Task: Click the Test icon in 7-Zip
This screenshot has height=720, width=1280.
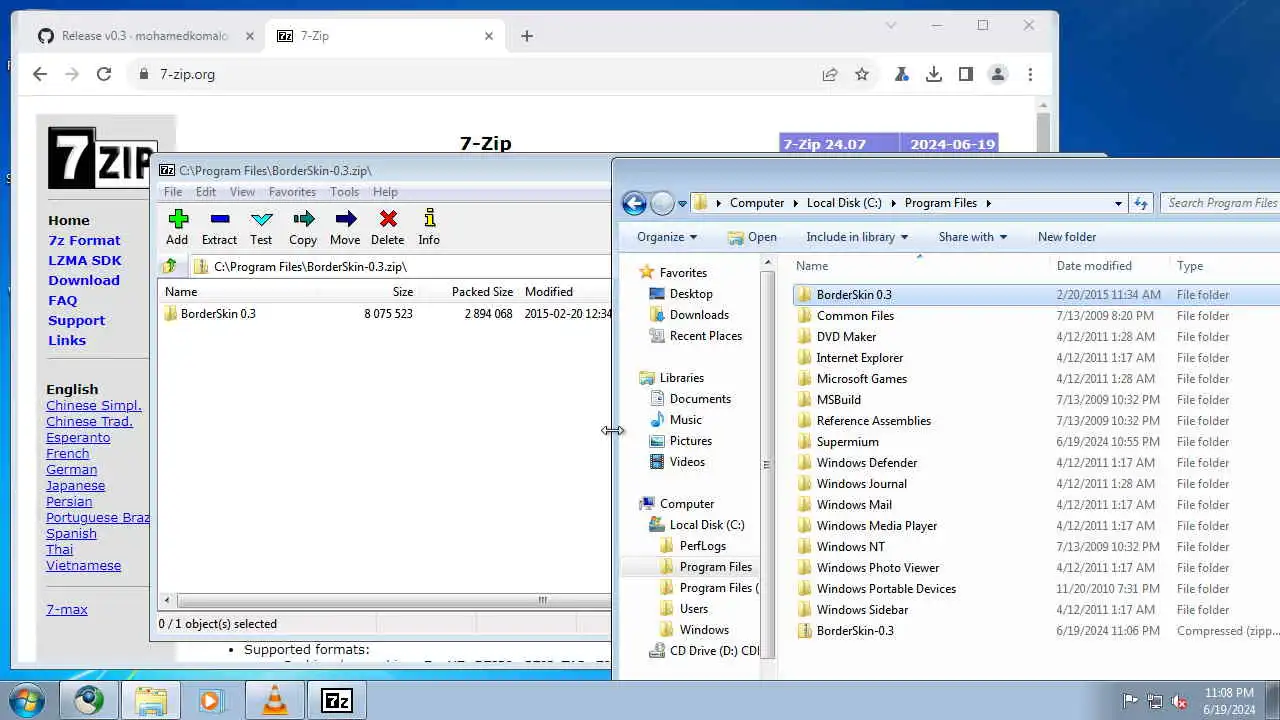Action: [262, 219]
